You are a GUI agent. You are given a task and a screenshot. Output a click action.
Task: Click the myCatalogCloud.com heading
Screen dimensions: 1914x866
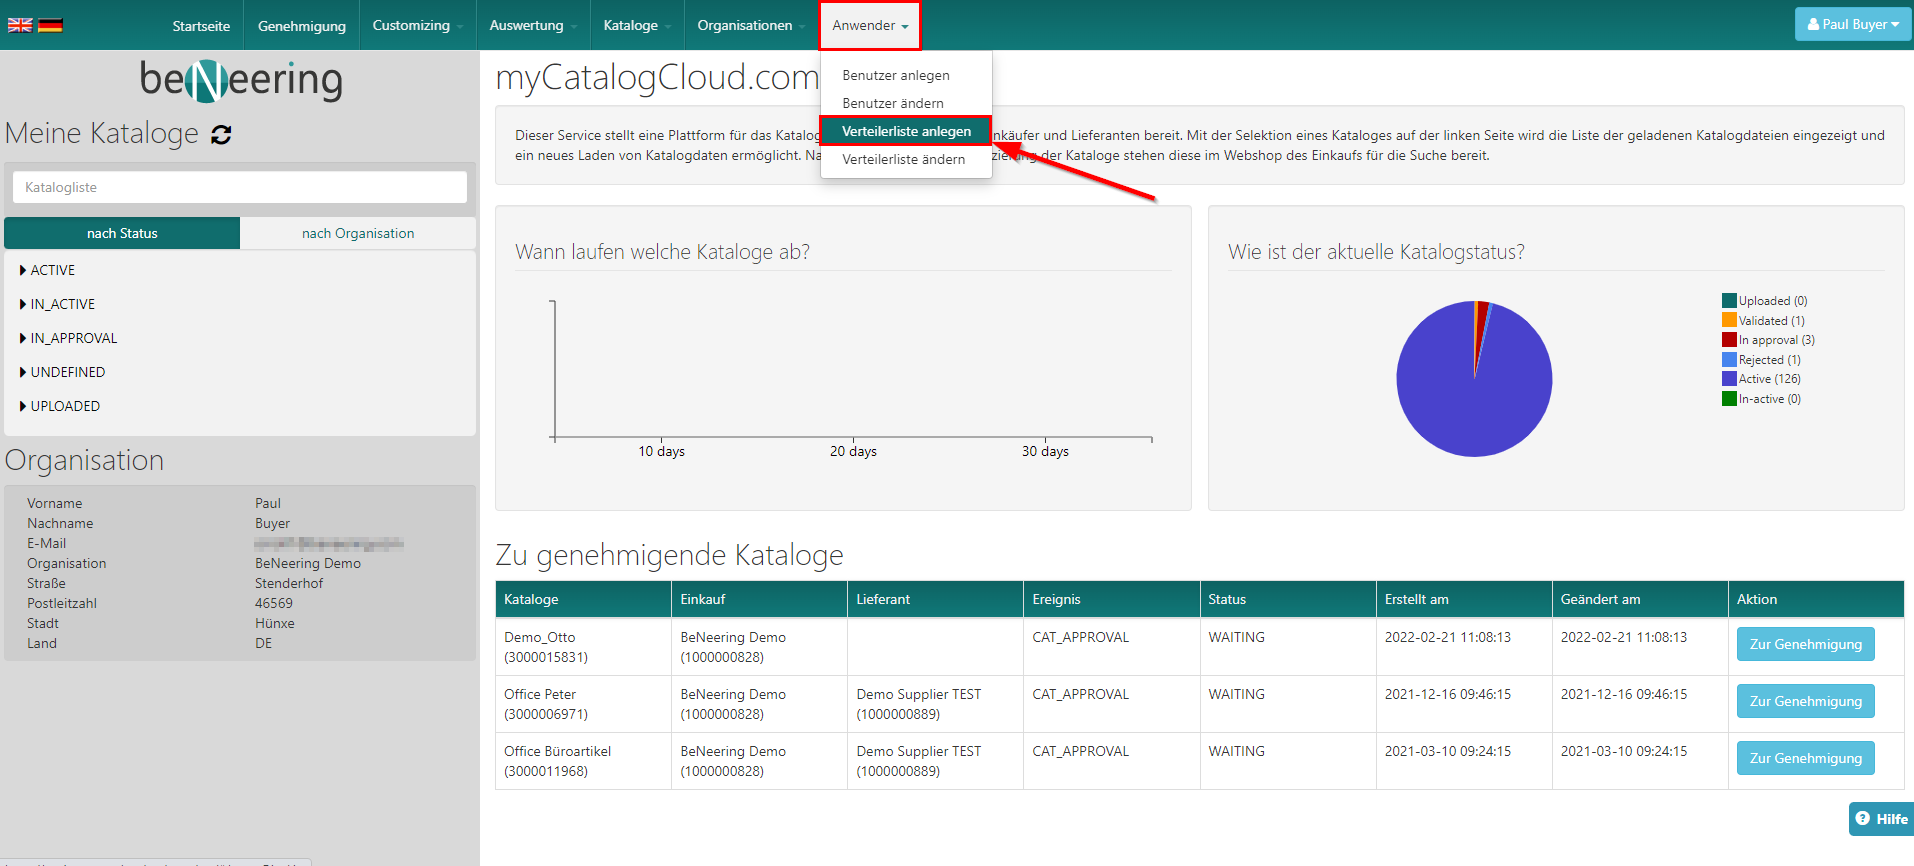coord(657,77)
